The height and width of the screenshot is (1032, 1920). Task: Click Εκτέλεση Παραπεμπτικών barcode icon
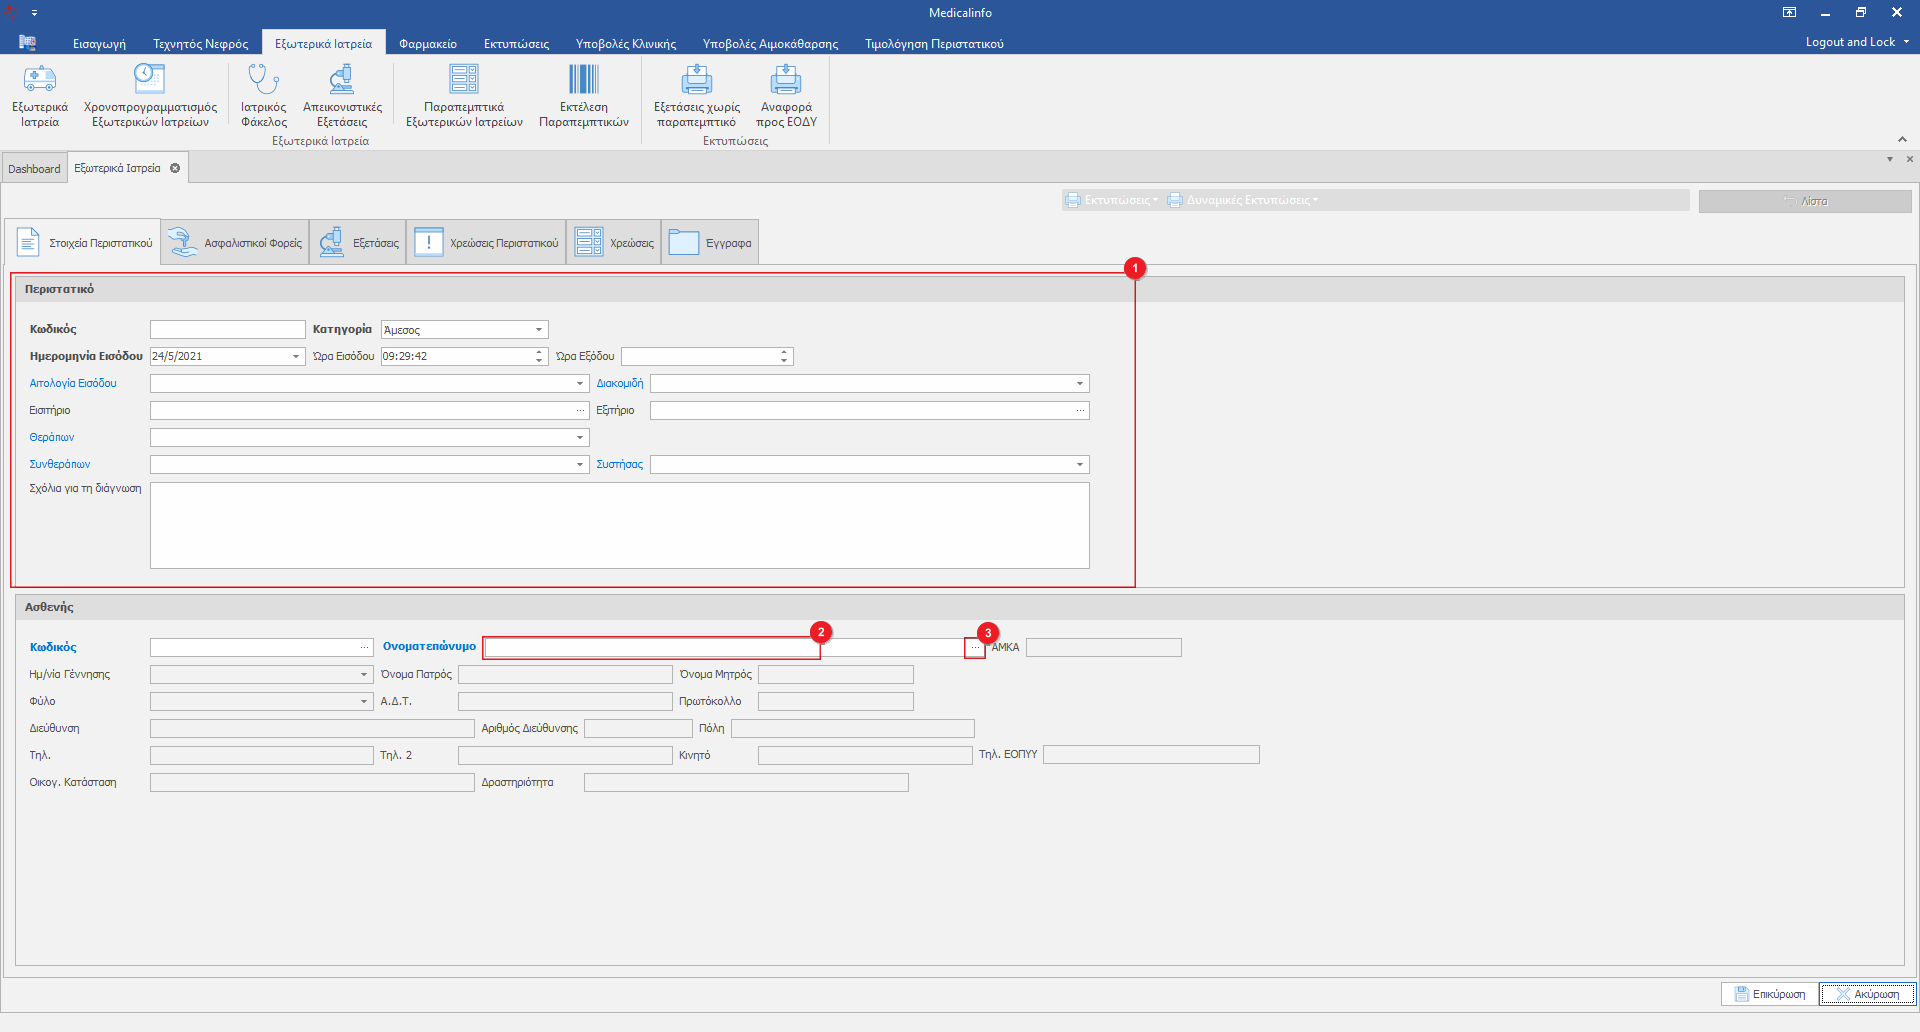584,80
